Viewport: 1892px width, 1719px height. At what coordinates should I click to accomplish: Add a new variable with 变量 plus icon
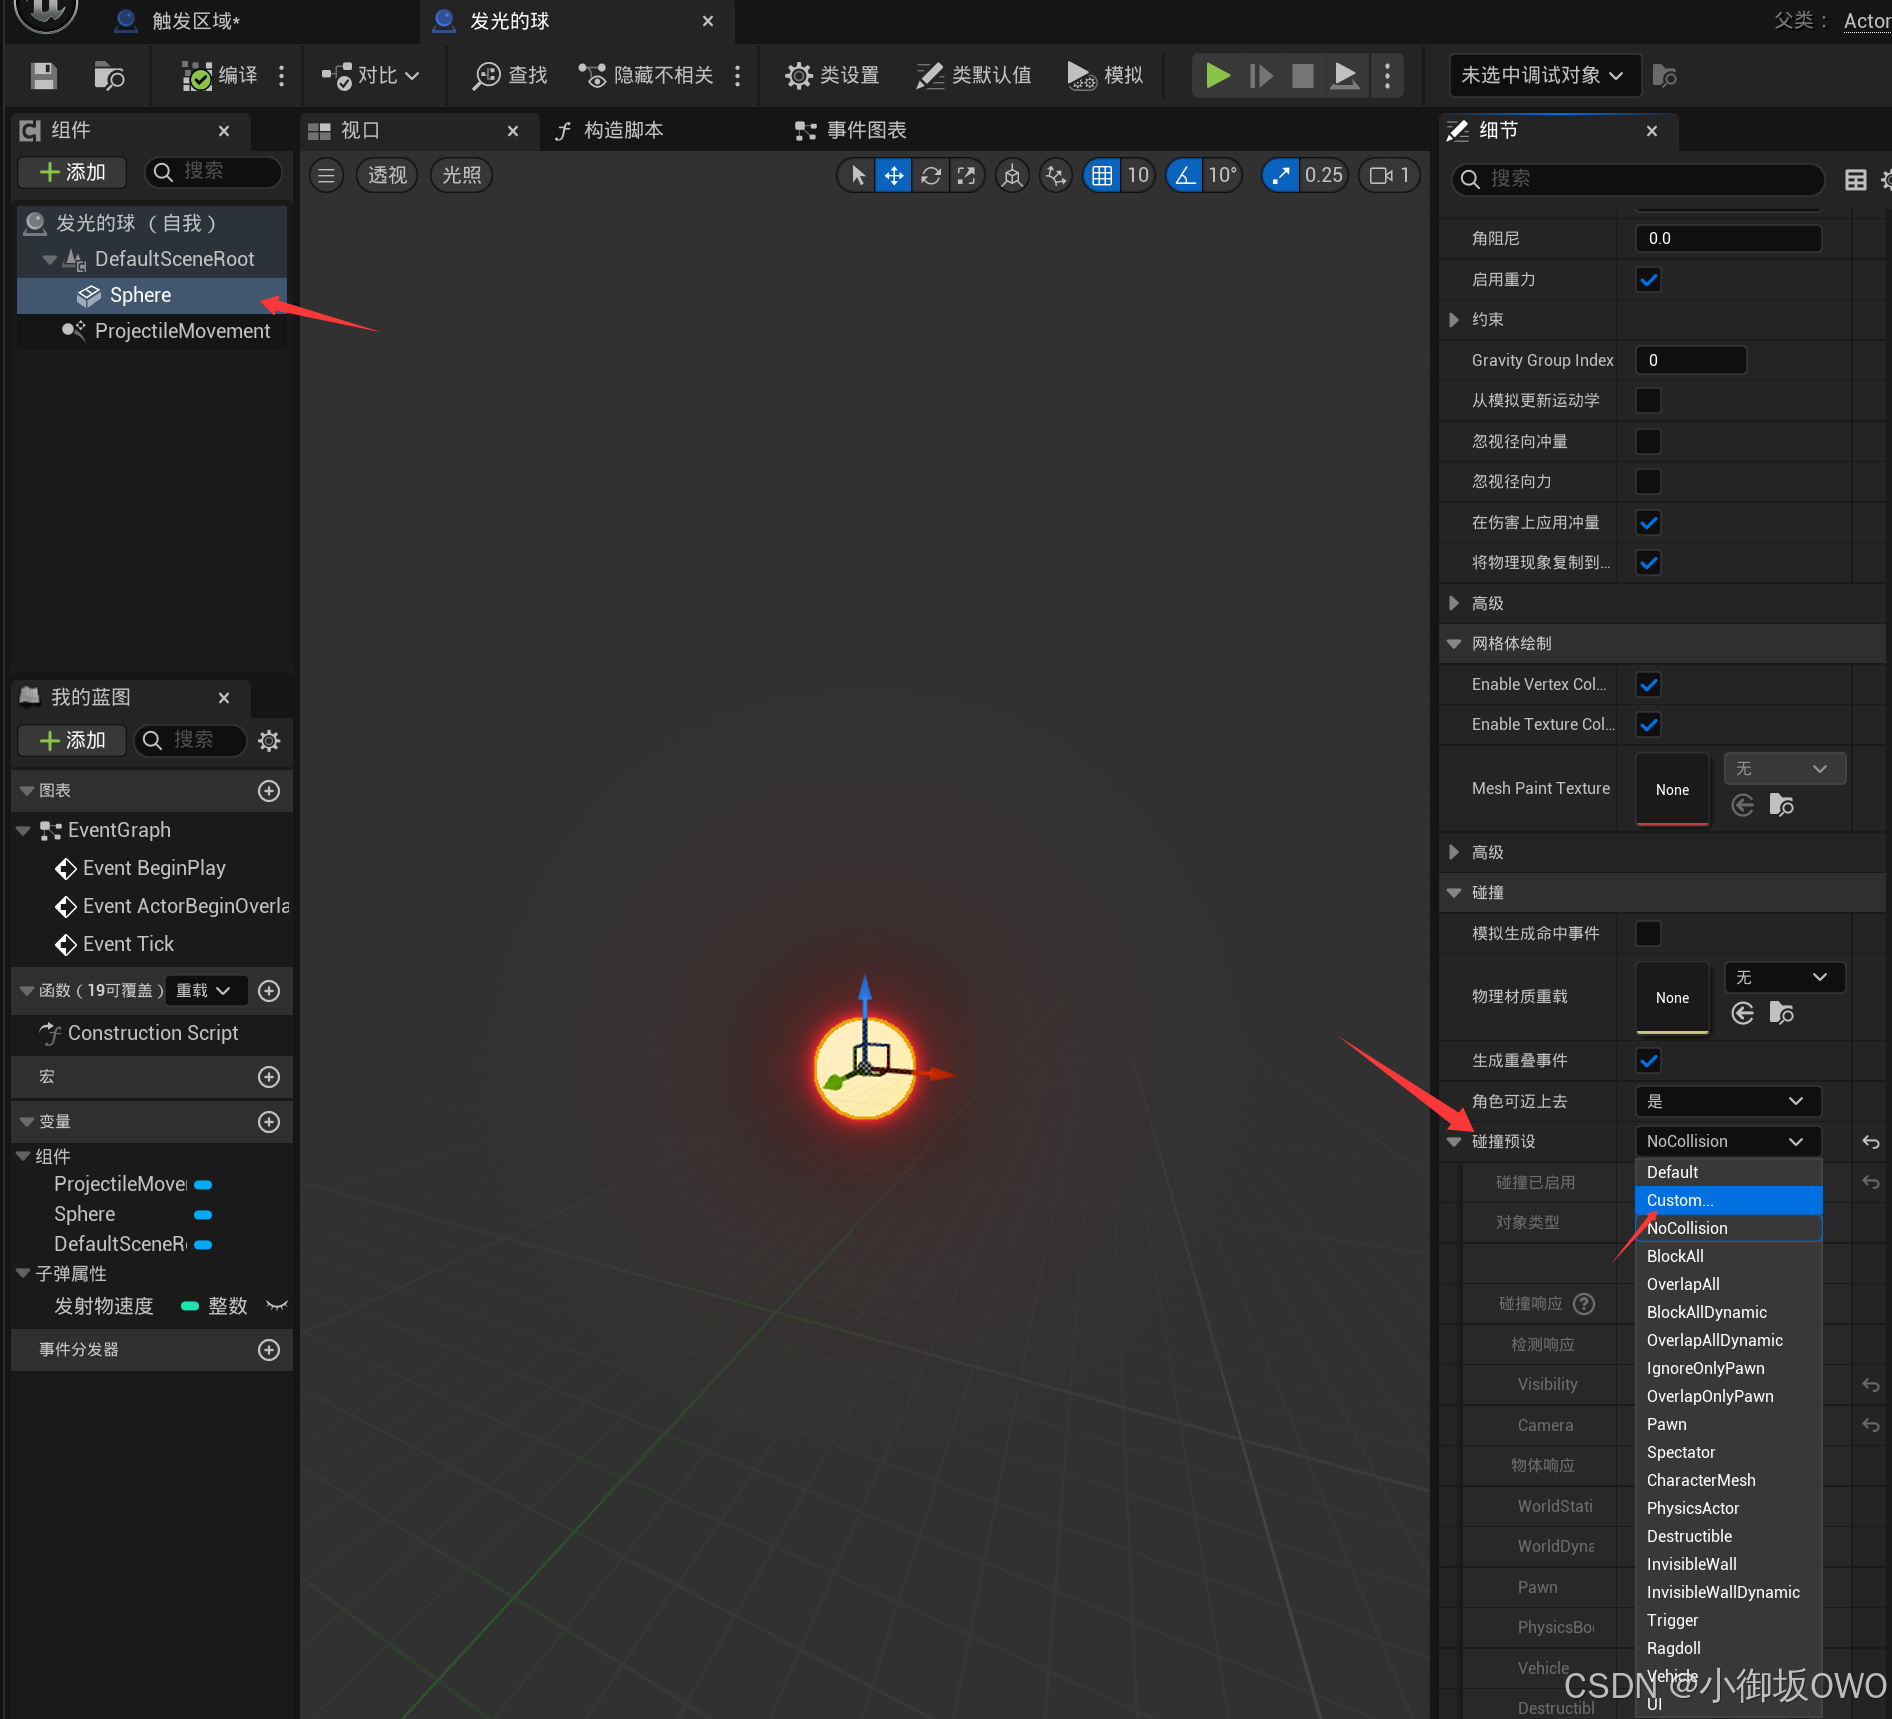coord(269,1122)
